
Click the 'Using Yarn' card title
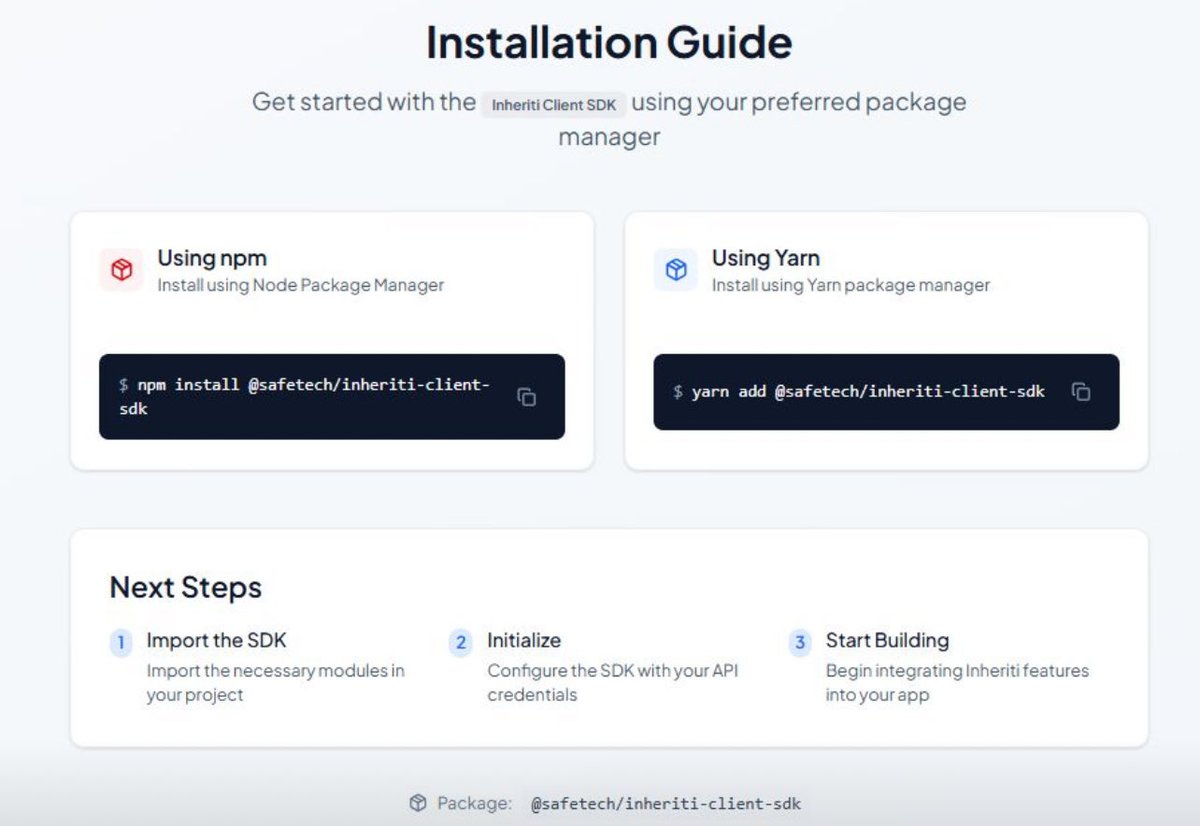(x=766, y=258)
